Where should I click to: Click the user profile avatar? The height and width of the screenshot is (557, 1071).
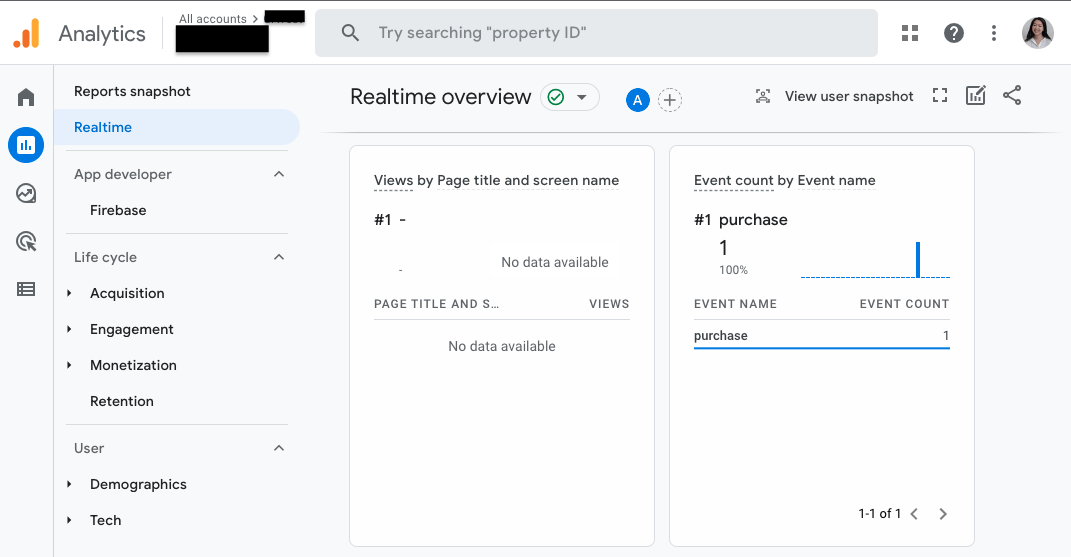(1038, 33)
